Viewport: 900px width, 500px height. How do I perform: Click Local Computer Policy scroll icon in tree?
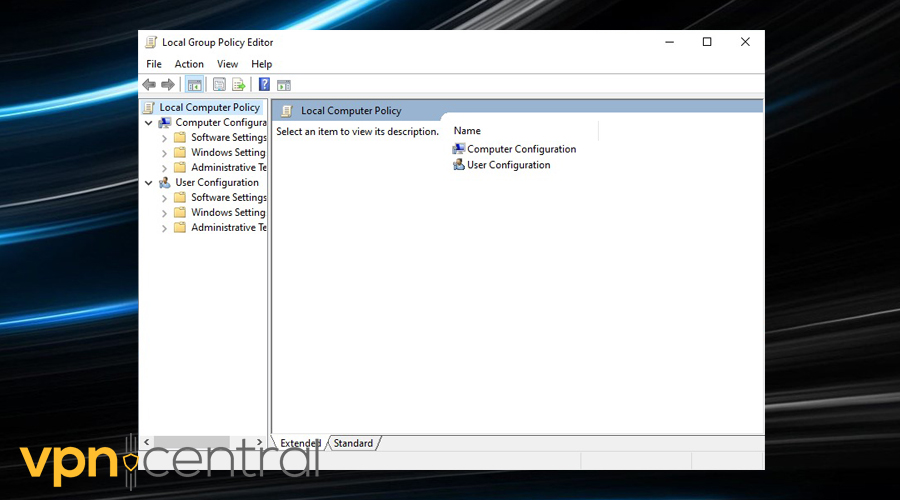149,107
